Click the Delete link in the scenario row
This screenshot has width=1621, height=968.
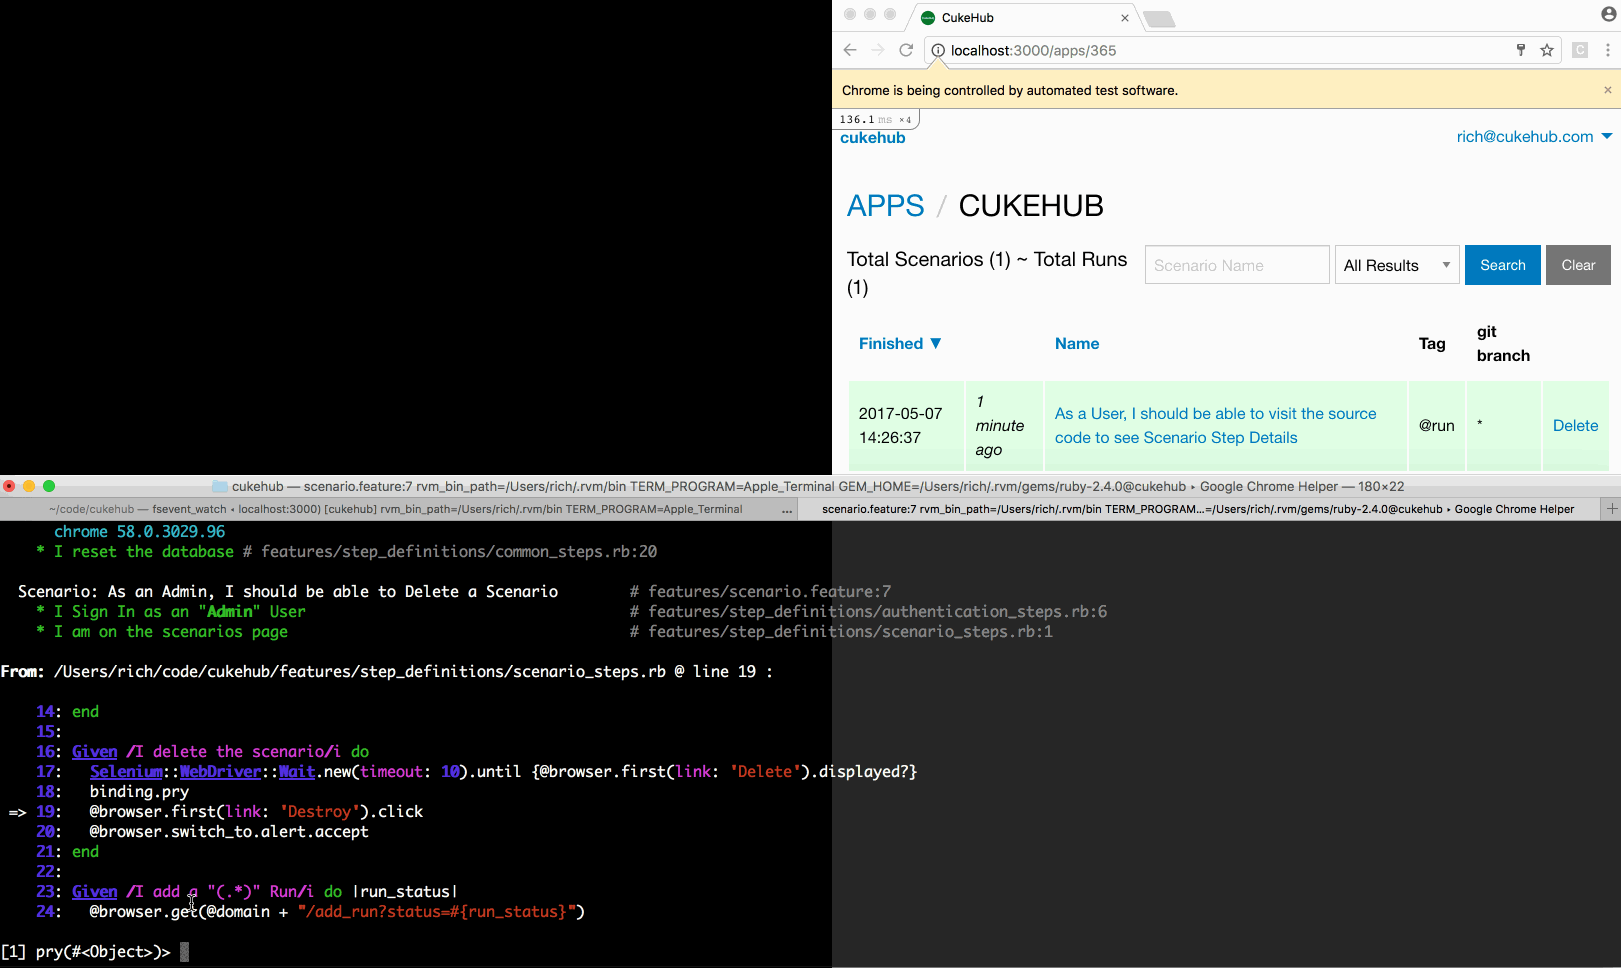point(1574,425)
